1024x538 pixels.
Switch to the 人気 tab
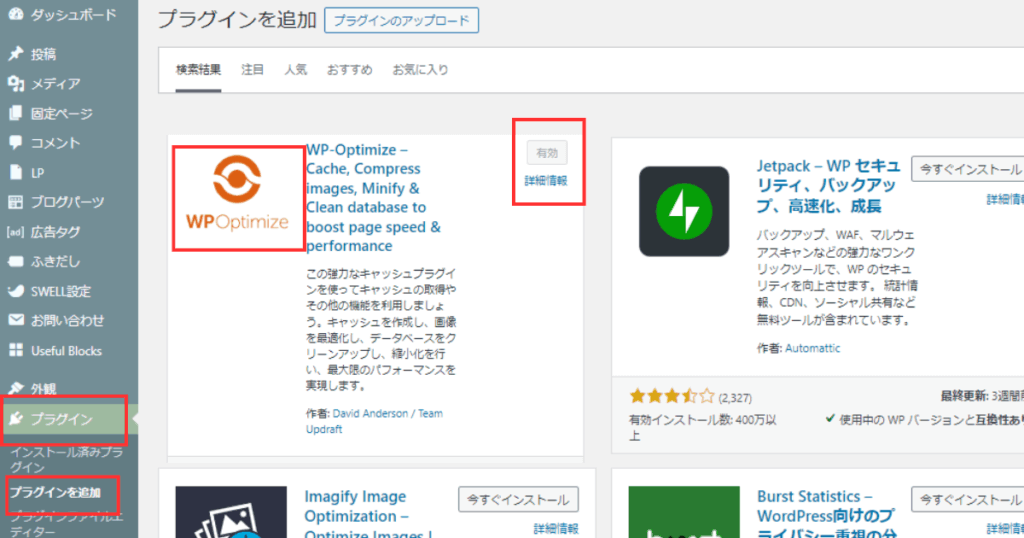pos(295,70)
